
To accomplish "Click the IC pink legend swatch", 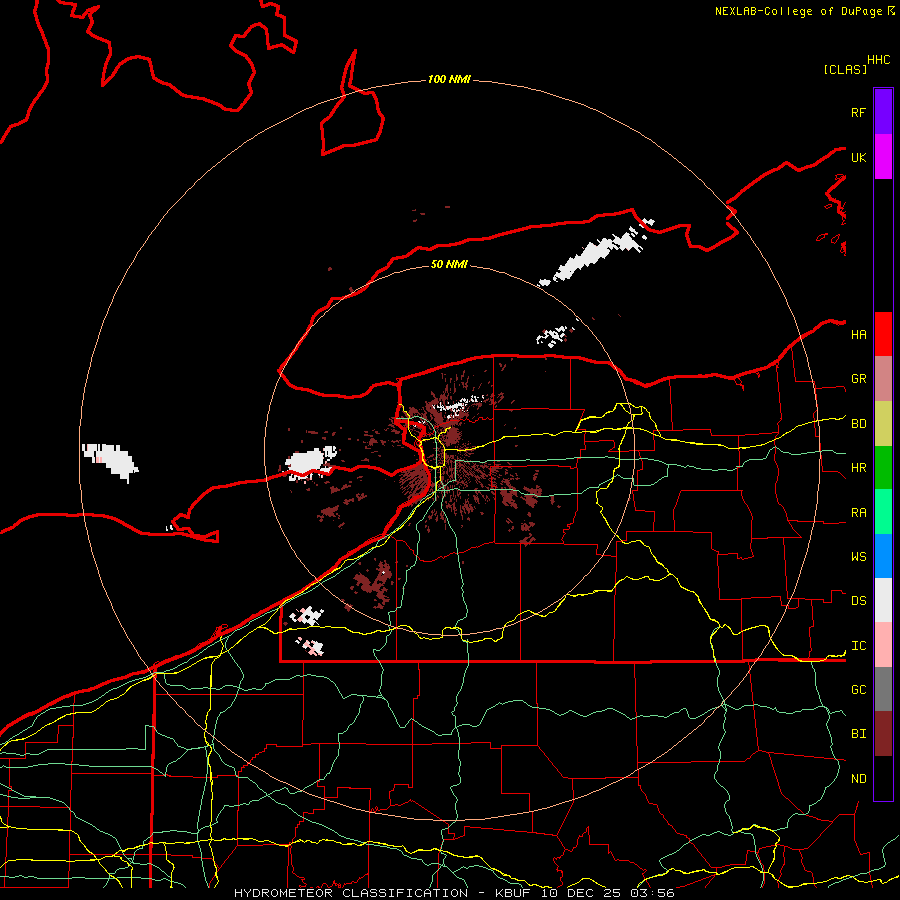I will pyautogui.click(x=883, y=645).
